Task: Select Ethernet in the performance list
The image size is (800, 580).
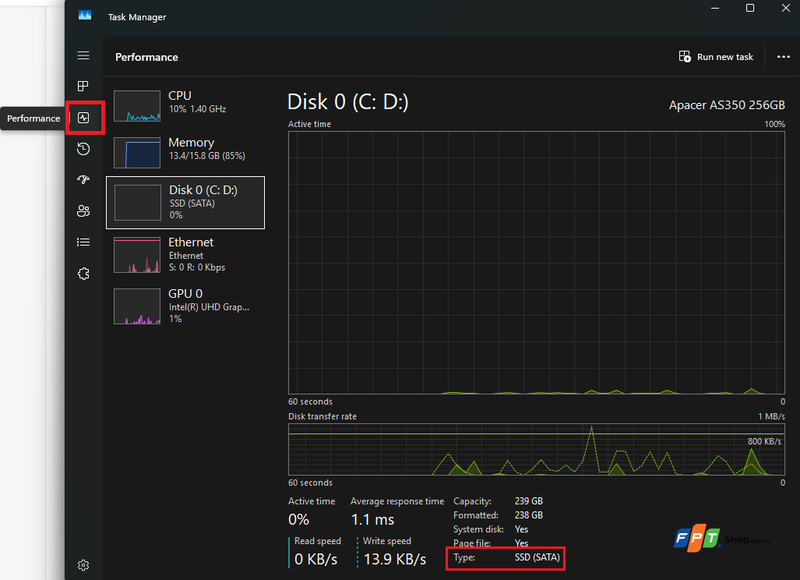Action: click(185, 255)
